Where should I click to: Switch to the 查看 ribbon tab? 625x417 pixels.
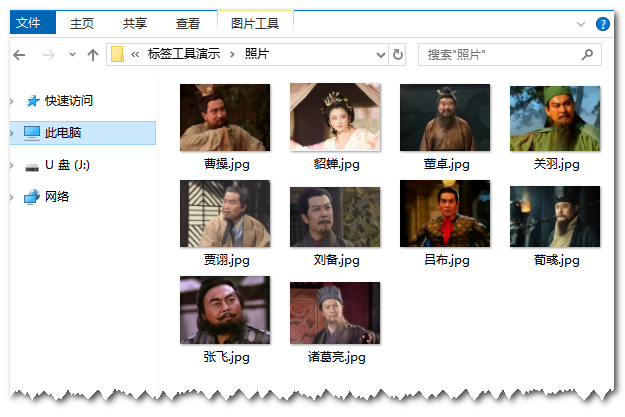[188, 24]
